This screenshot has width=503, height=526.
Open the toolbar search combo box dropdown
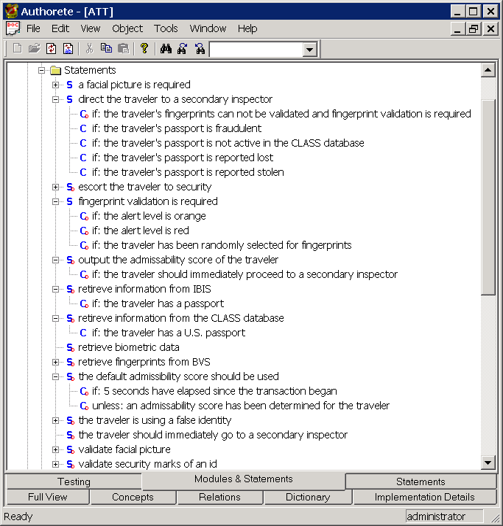(x=309, y=50)
